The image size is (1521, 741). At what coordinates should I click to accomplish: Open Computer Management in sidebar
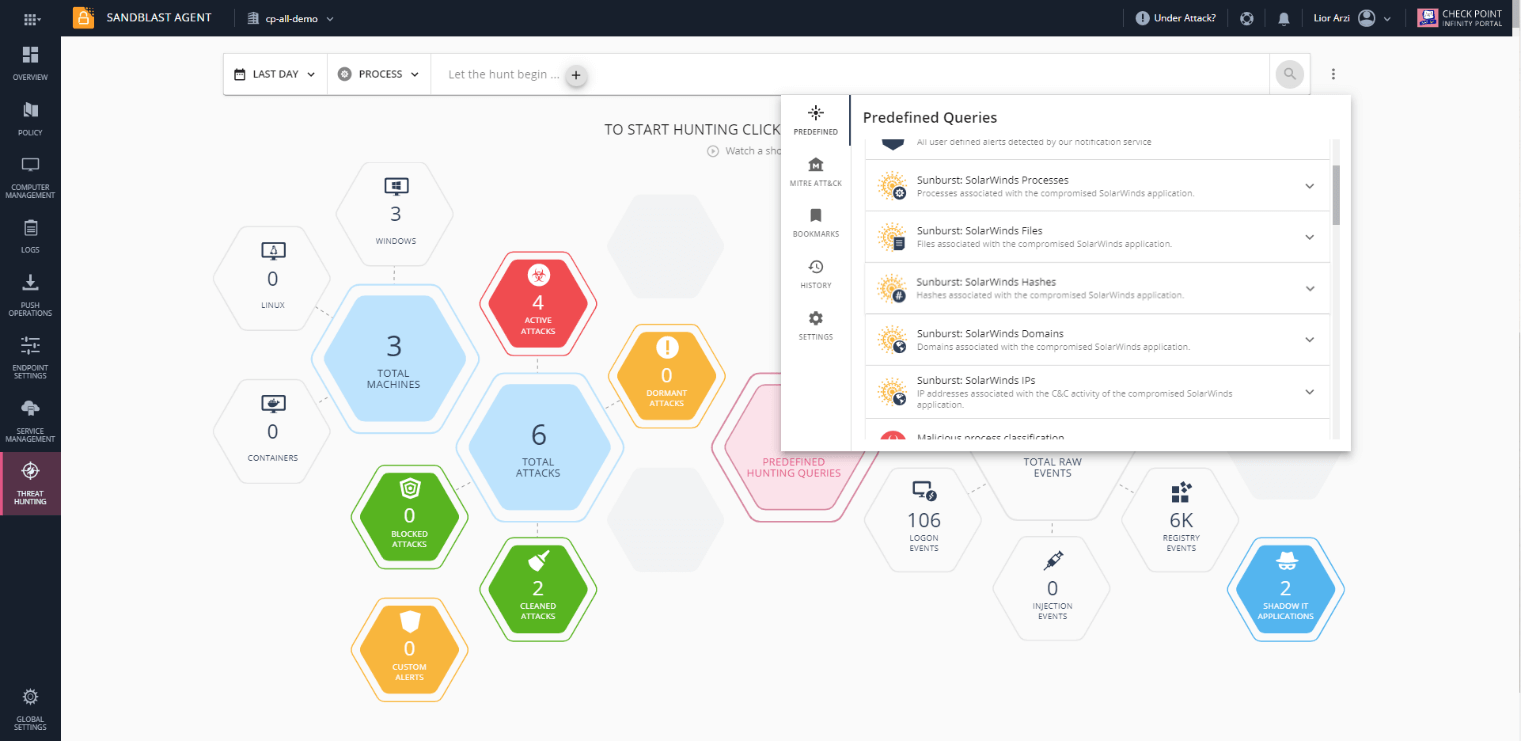[x=30, y=177]
